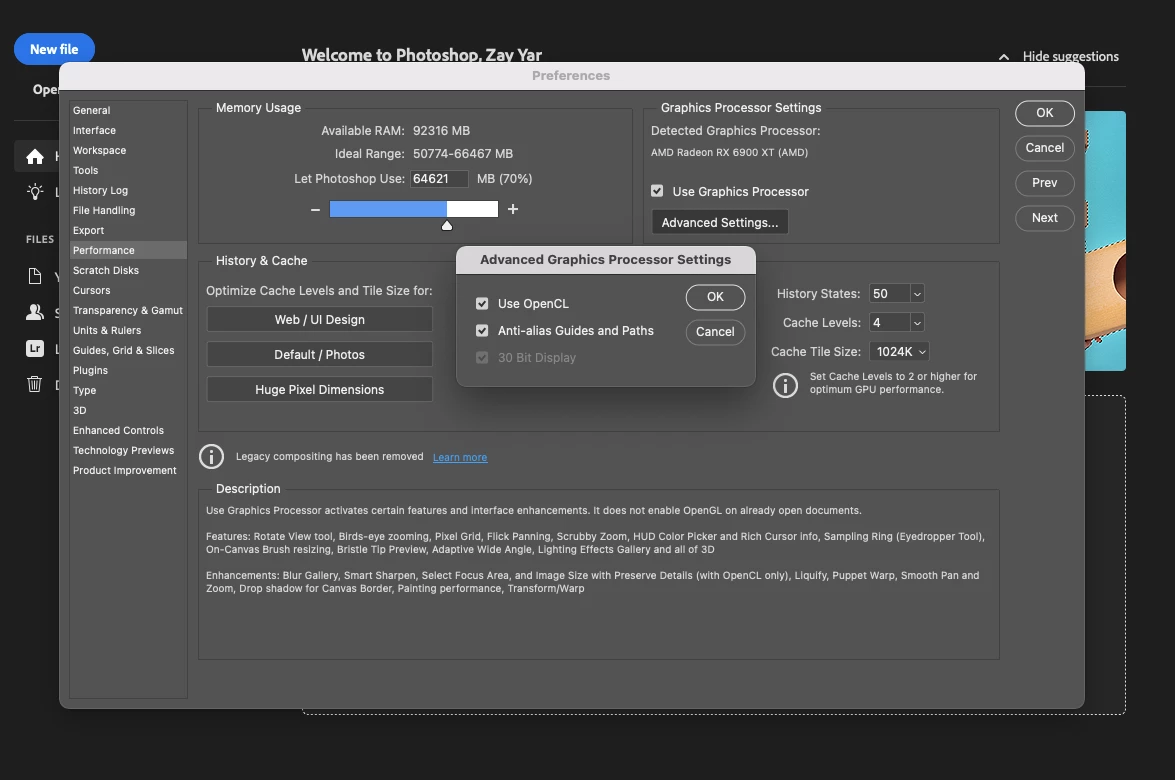Go to Scratch Disks preferences
Screen dimensions: 1175x780
coord(128,270)
